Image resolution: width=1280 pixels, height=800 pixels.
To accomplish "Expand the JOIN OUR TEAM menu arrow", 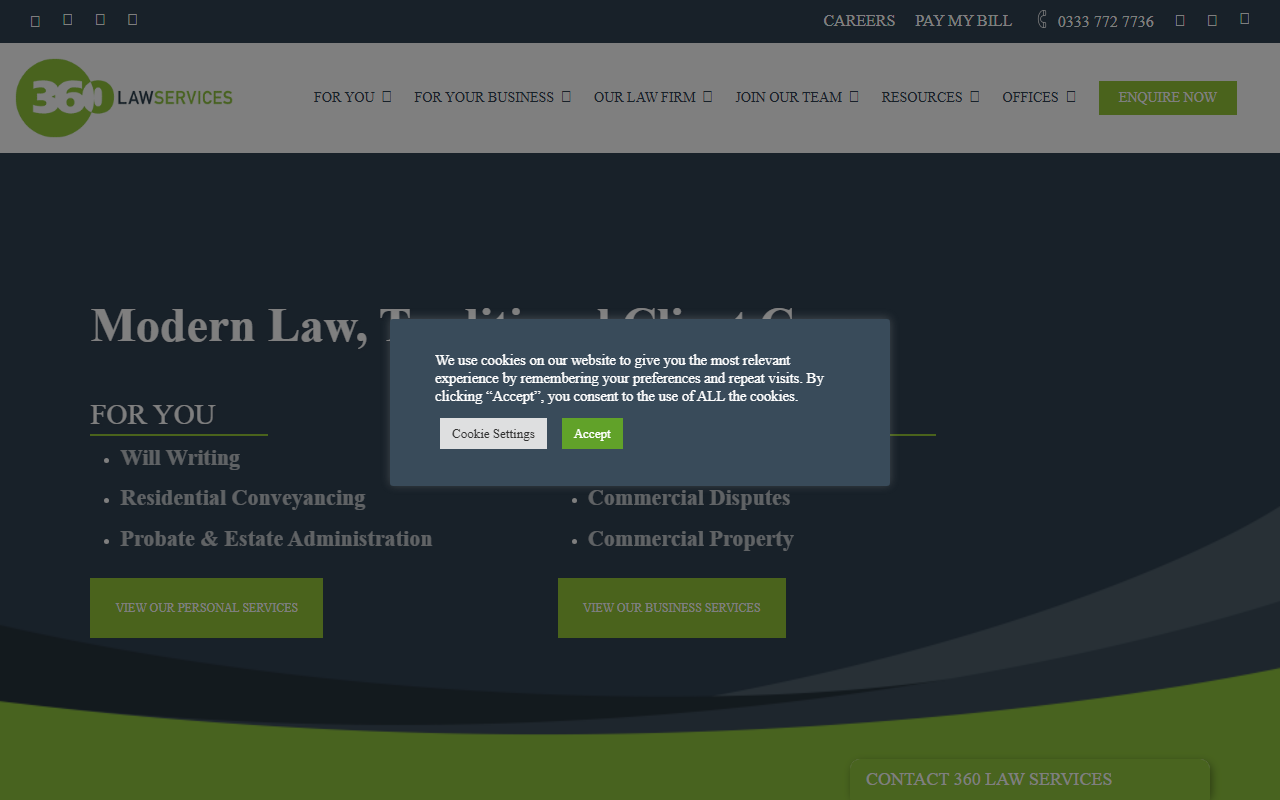I will [854, 97].
